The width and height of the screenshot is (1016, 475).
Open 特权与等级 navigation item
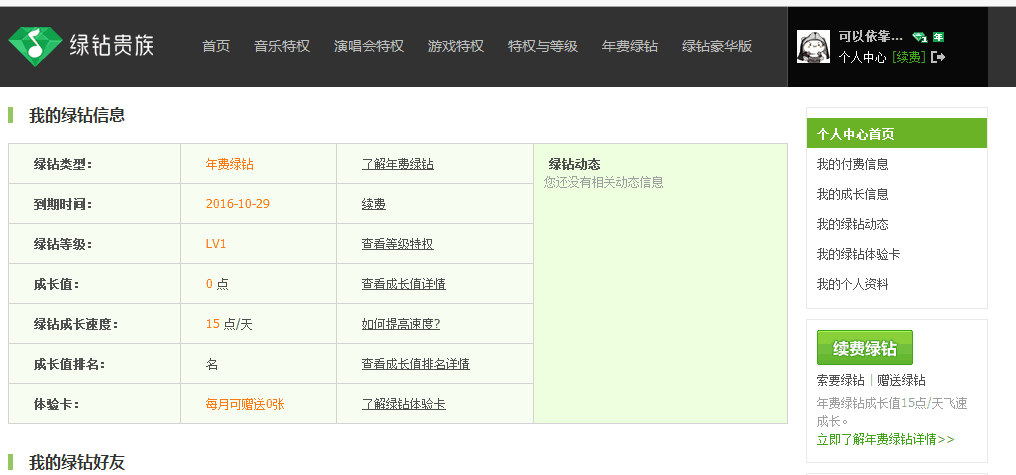tap(543, 47)
